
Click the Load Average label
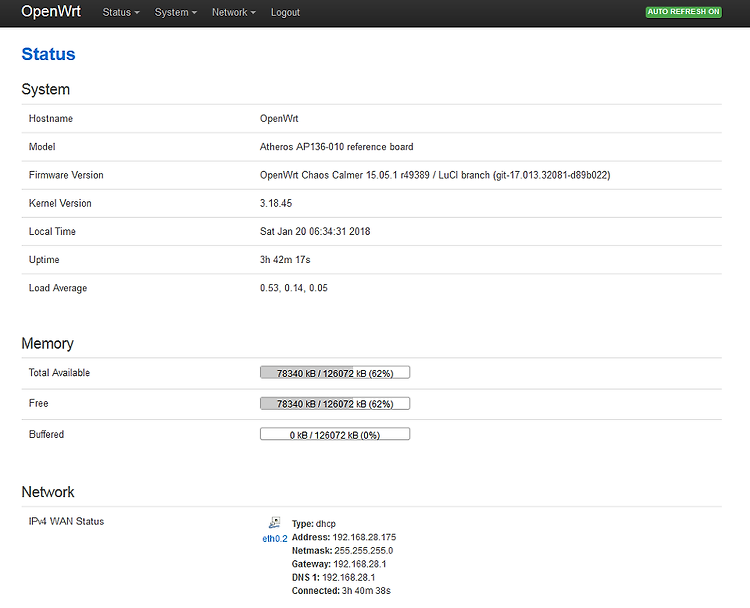58,288
